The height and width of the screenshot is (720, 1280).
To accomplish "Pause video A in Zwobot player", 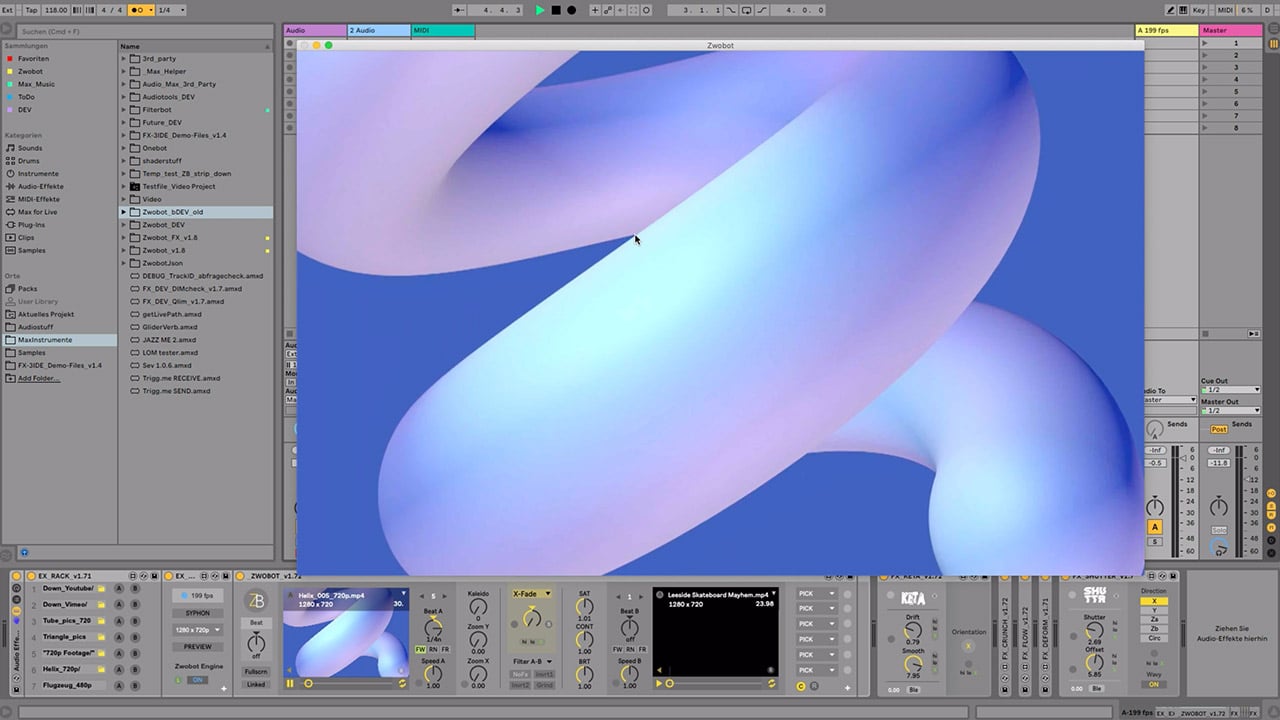I will click(x=291, y=683).
